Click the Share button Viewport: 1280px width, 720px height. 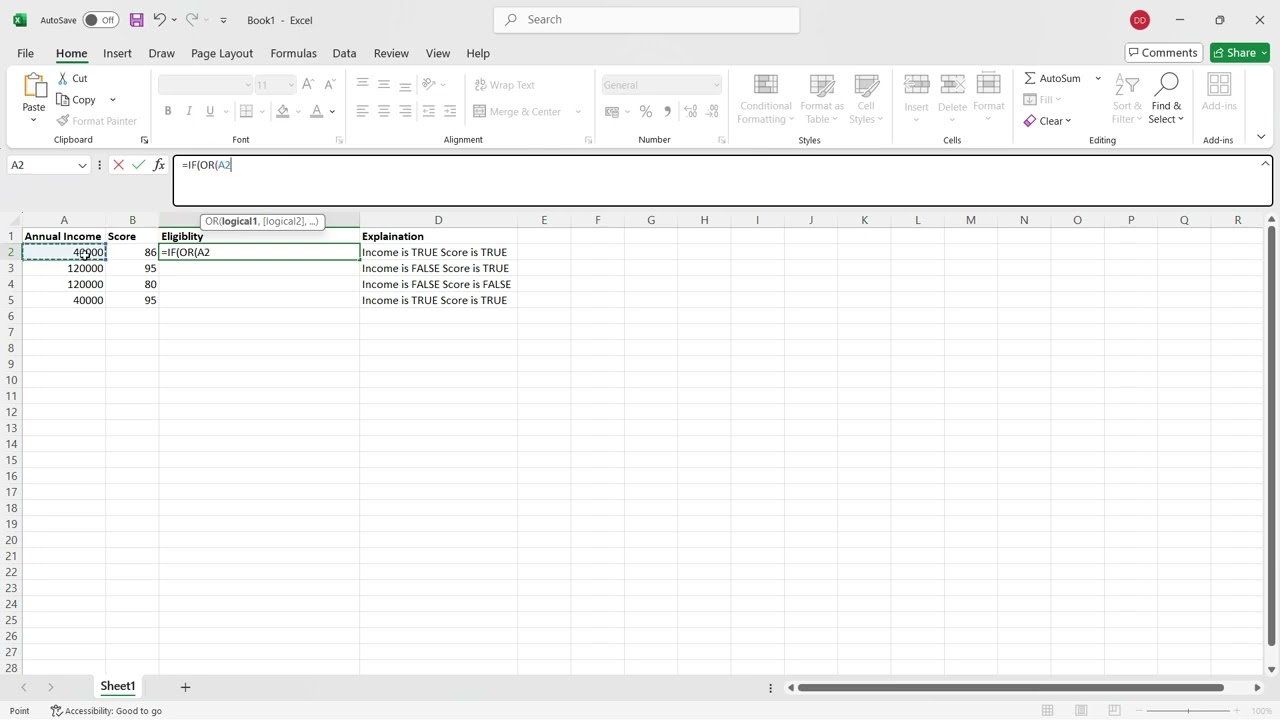(1239, 53)
